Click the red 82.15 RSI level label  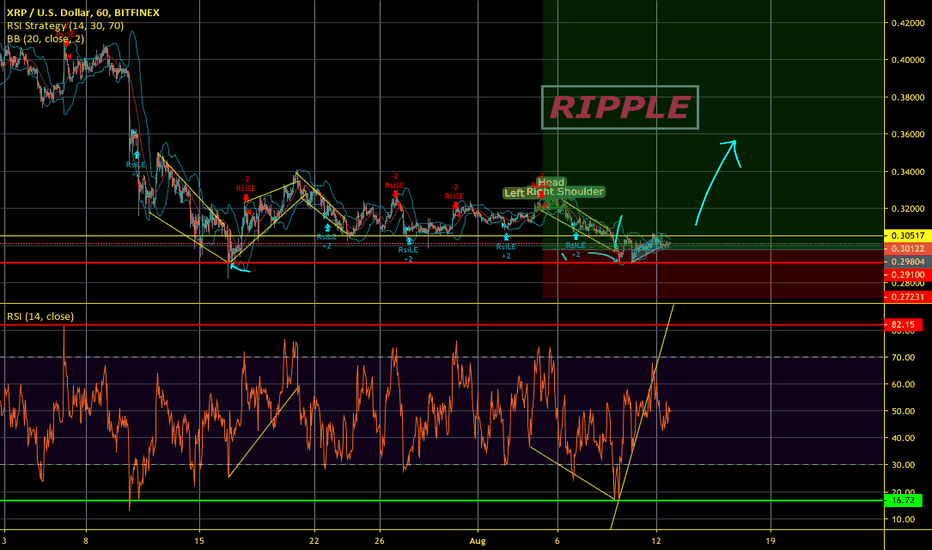click(903, 325)
